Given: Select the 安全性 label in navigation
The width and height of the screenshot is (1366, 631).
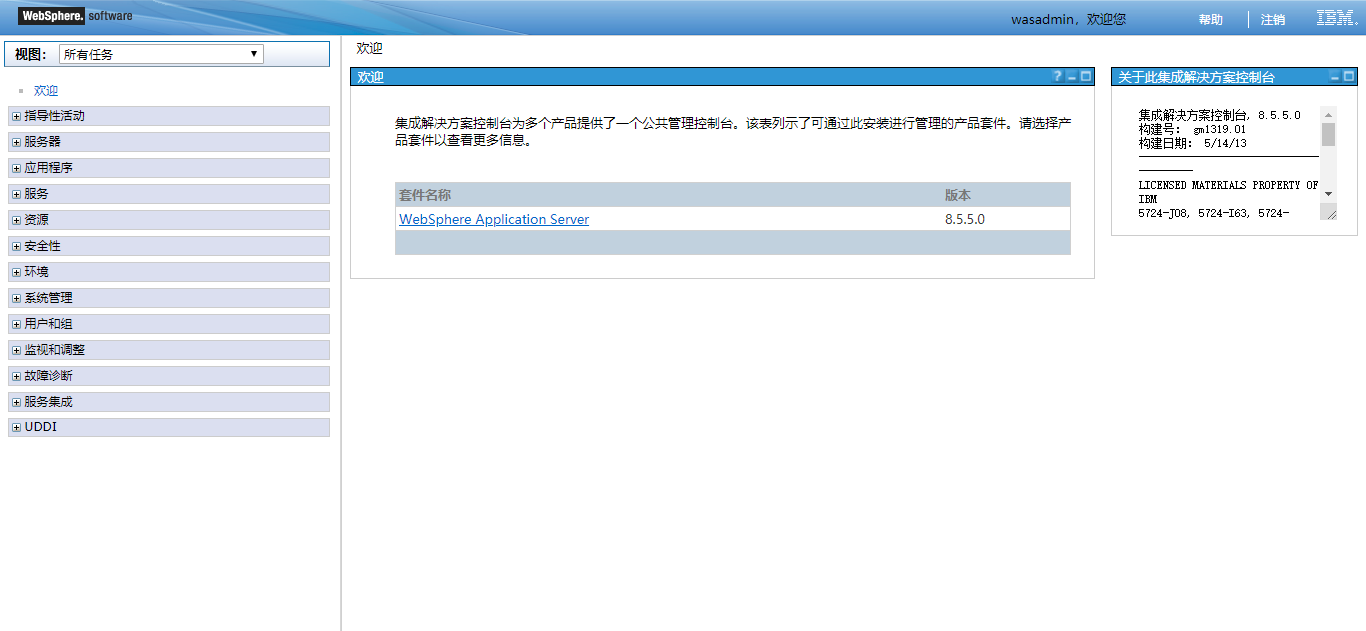Looking at the screenshot, I should pos(43,246).
